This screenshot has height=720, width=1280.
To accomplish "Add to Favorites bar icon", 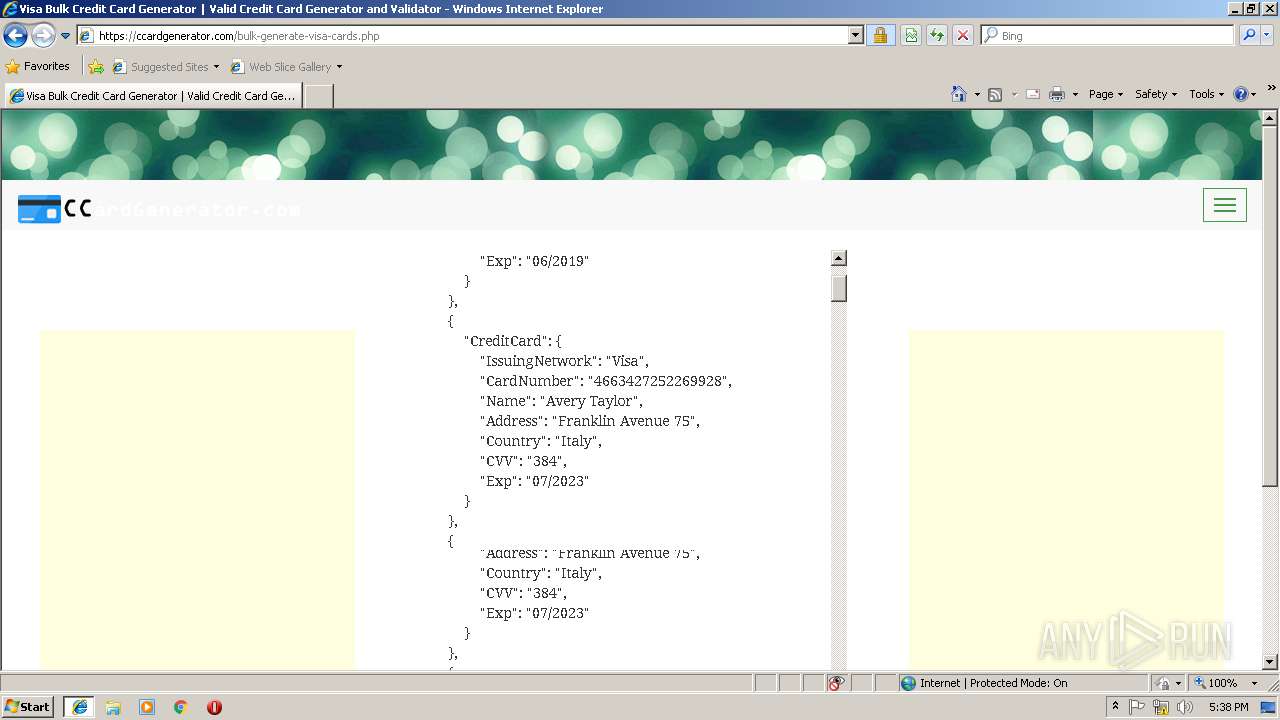I will pyautogui.click(x=96, y=67).
